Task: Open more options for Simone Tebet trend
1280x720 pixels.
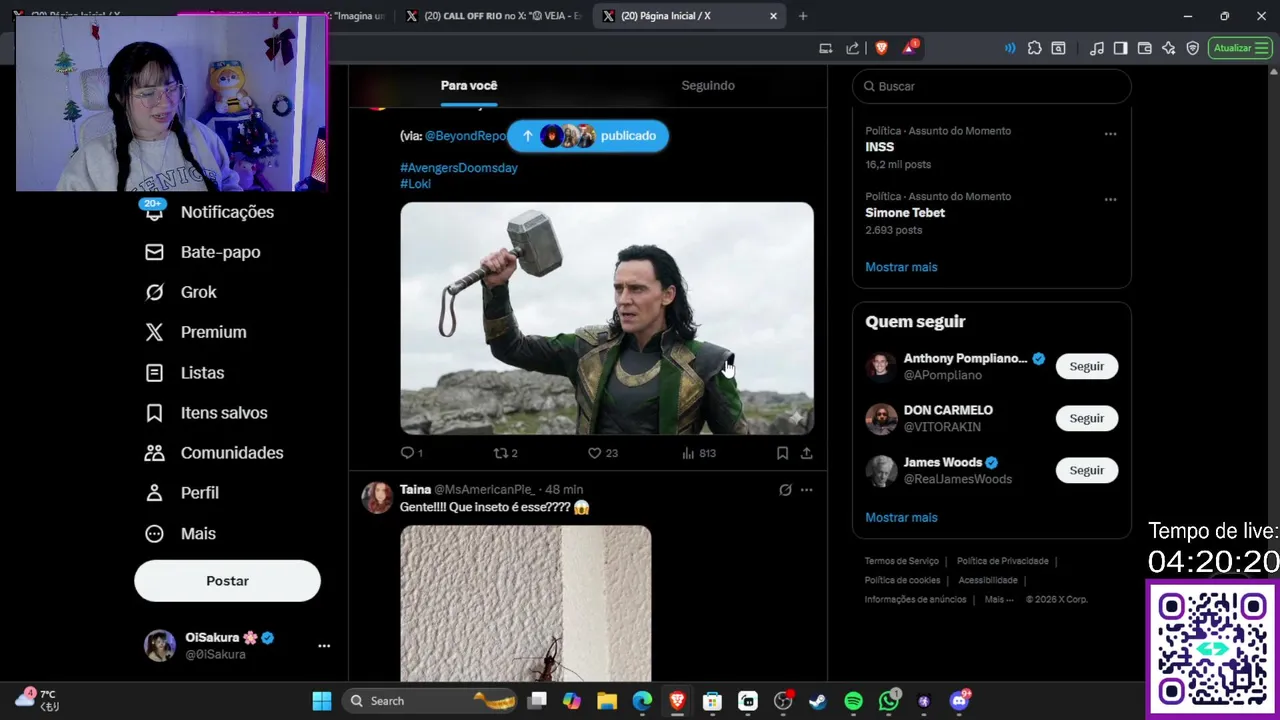Action: point(1110,199)
